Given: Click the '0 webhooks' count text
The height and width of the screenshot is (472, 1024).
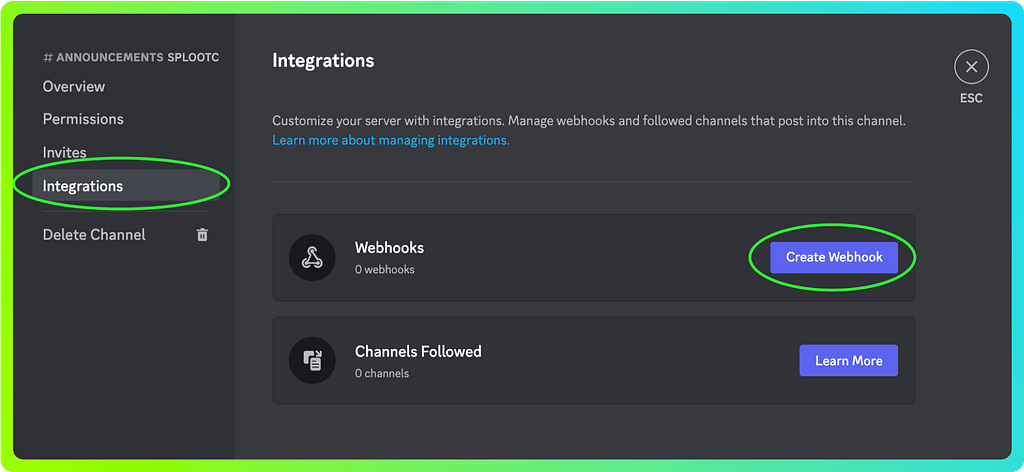Looking at the screenshot, I should [x=384, y=270].
